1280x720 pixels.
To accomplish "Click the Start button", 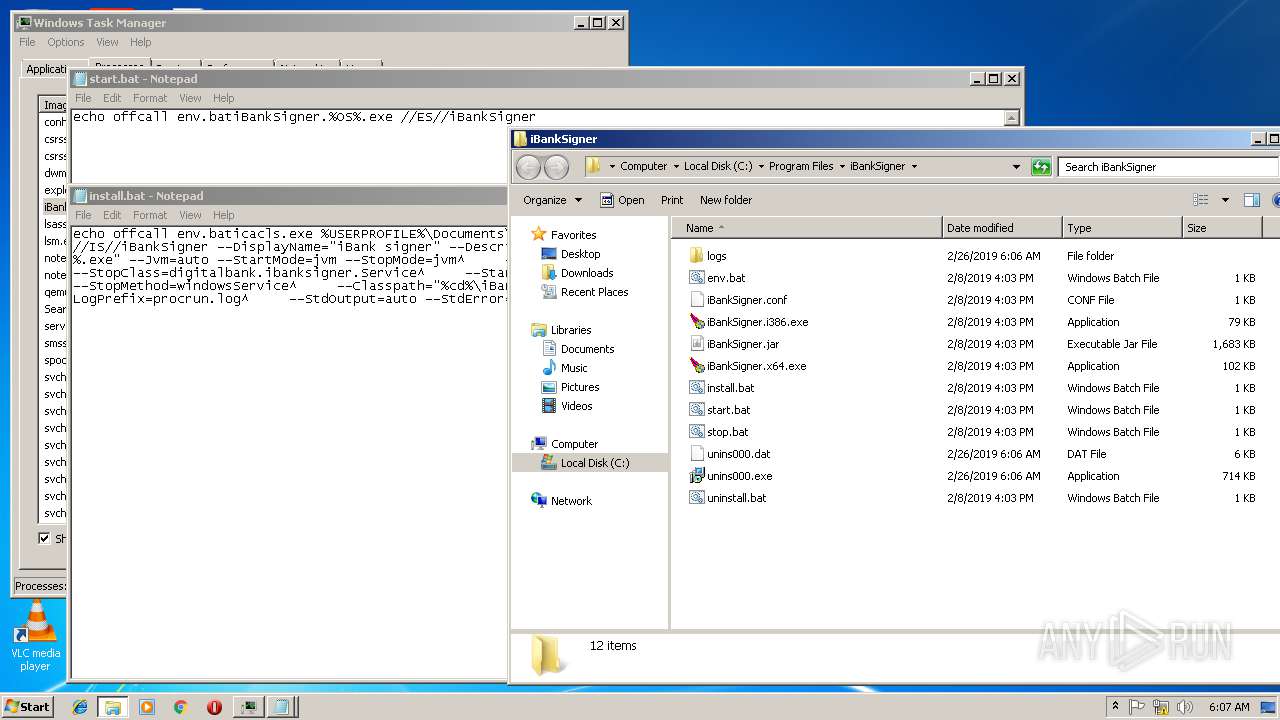I will click(27, 707).
